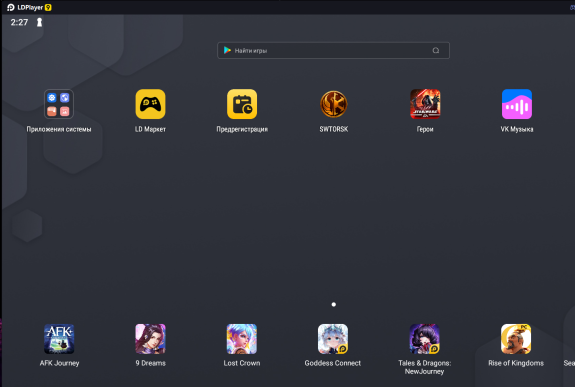Click the SWTORSK label text
Image resolution: width=575 pixels, height=387 pixels.
(x=334, y=129)
